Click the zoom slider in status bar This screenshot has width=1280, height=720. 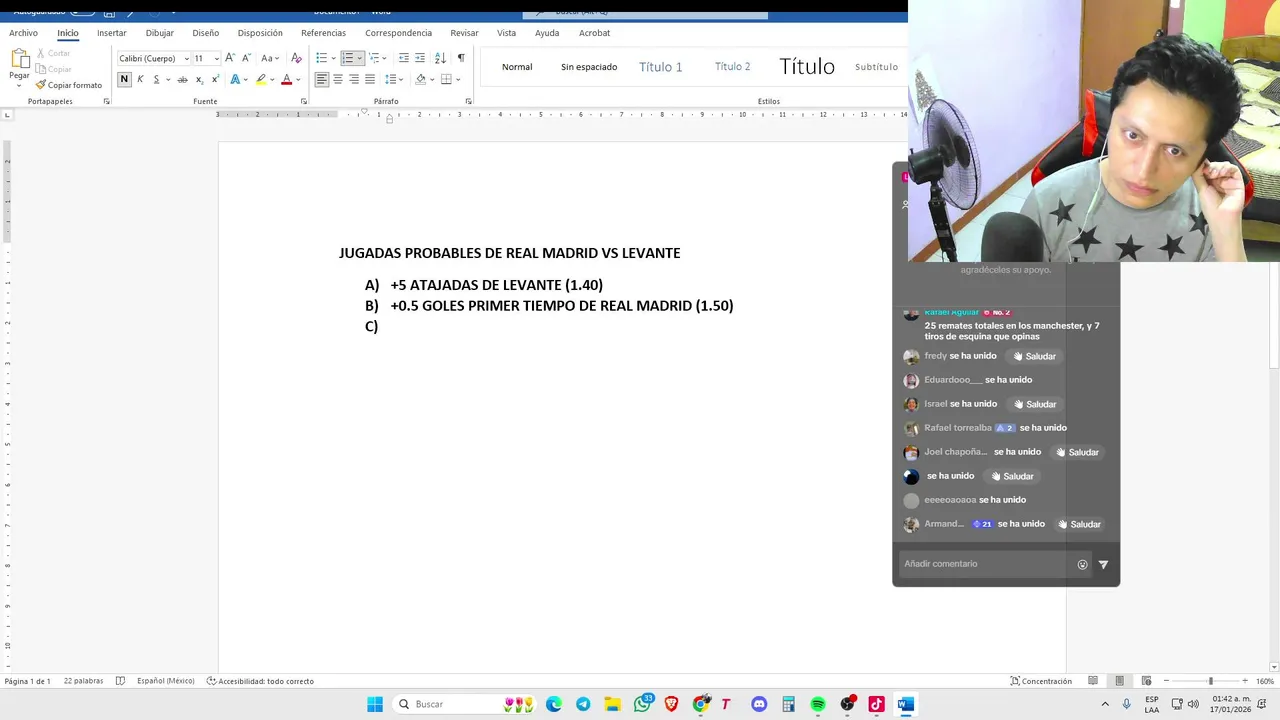click(1210, 681)
